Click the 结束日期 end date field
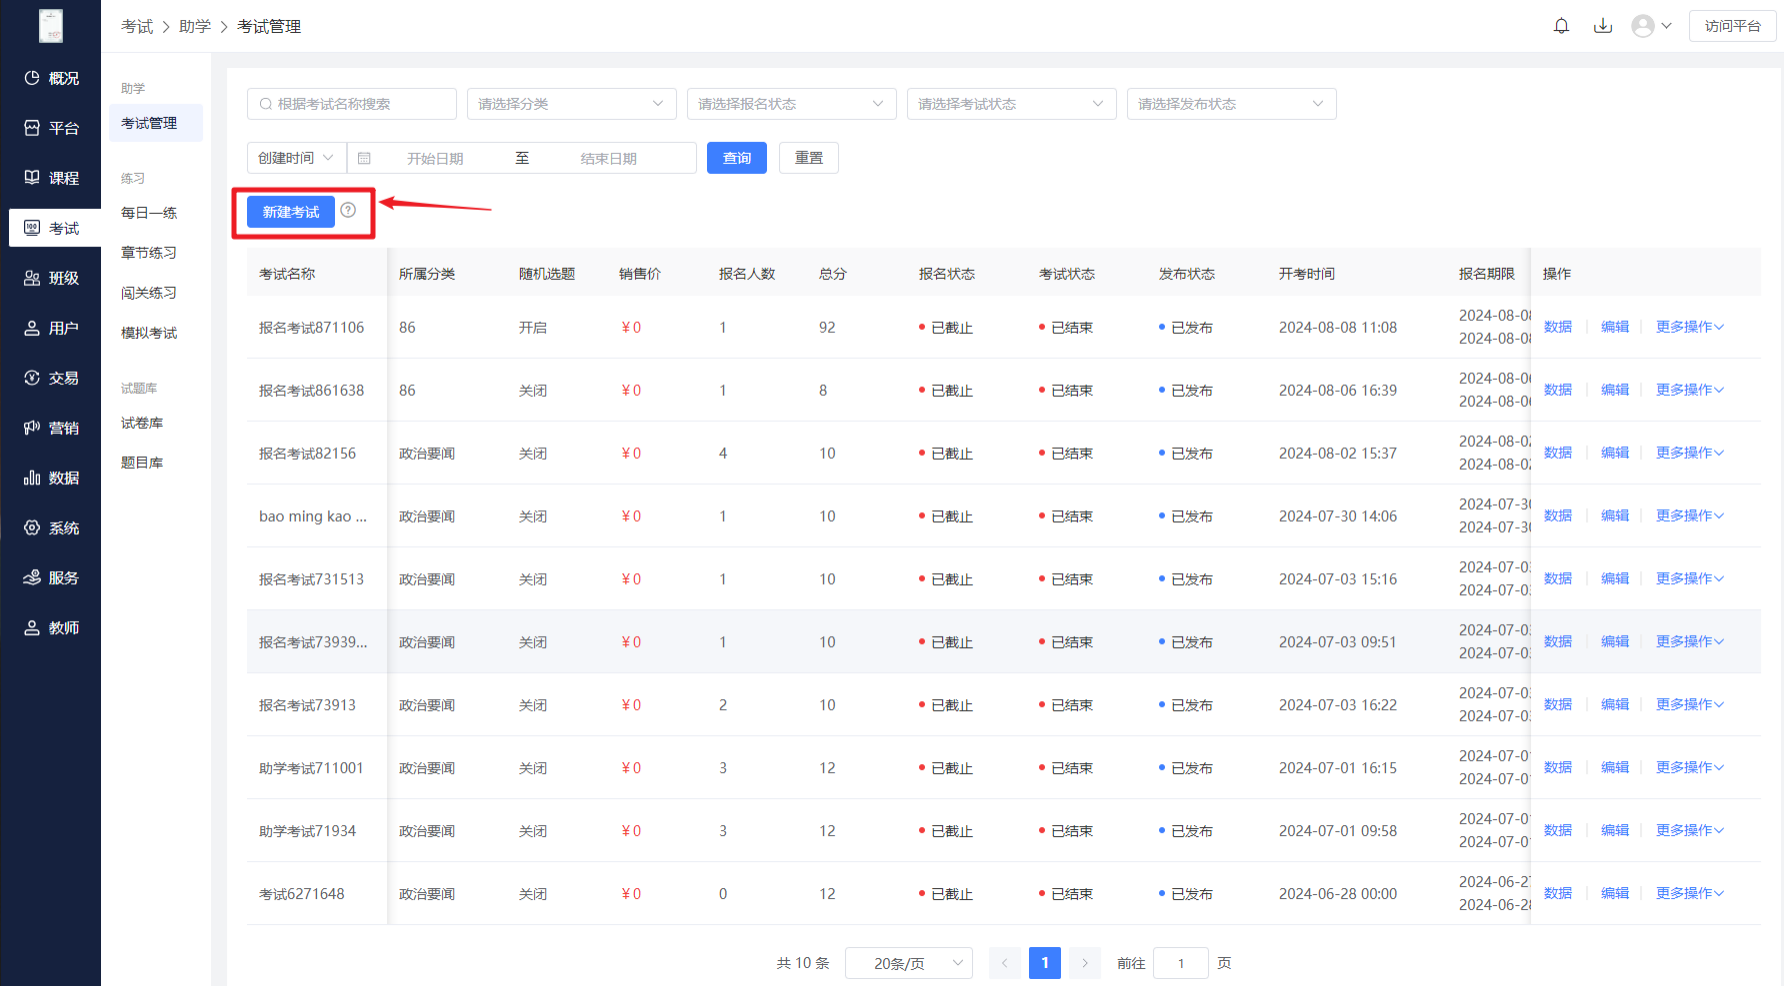This screenshot has width=1785, height=987. tap(609, 158)
